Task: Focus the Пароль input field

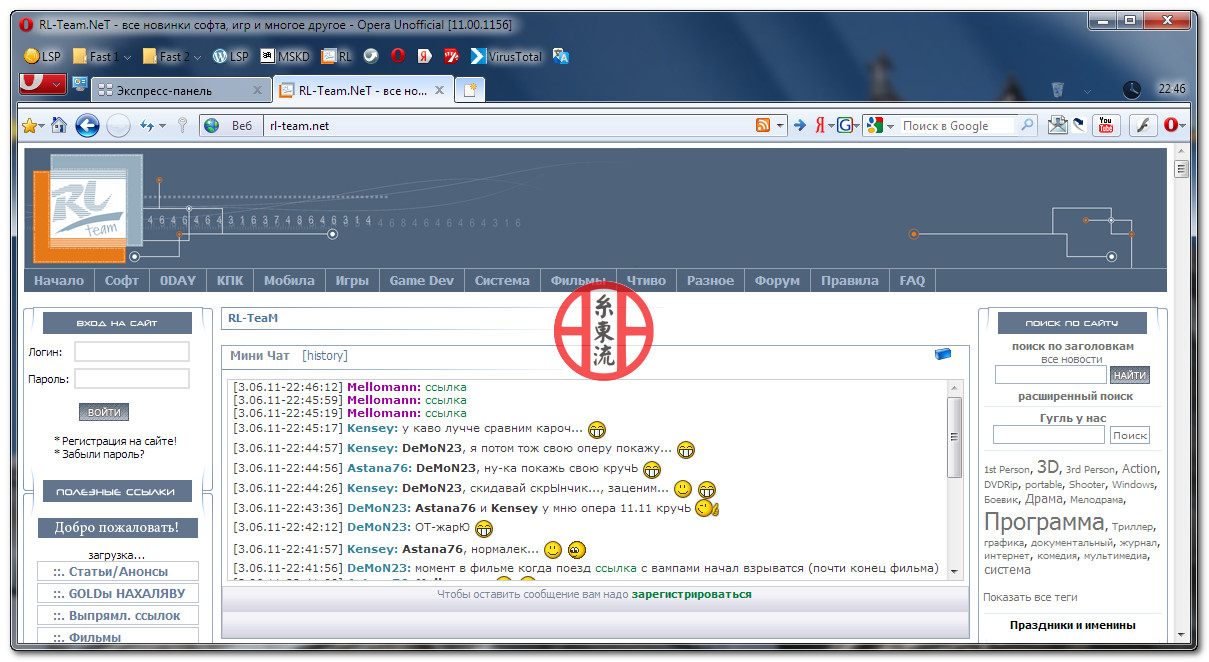Action: pyautogui.click(x=132, y=379)
